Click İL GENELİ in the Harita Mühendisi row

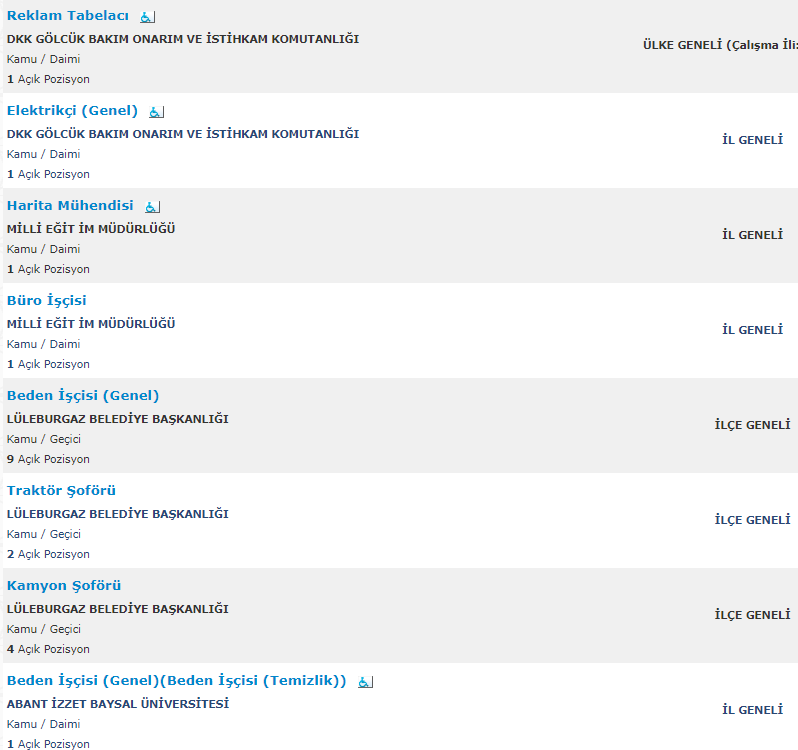(752, 235)
